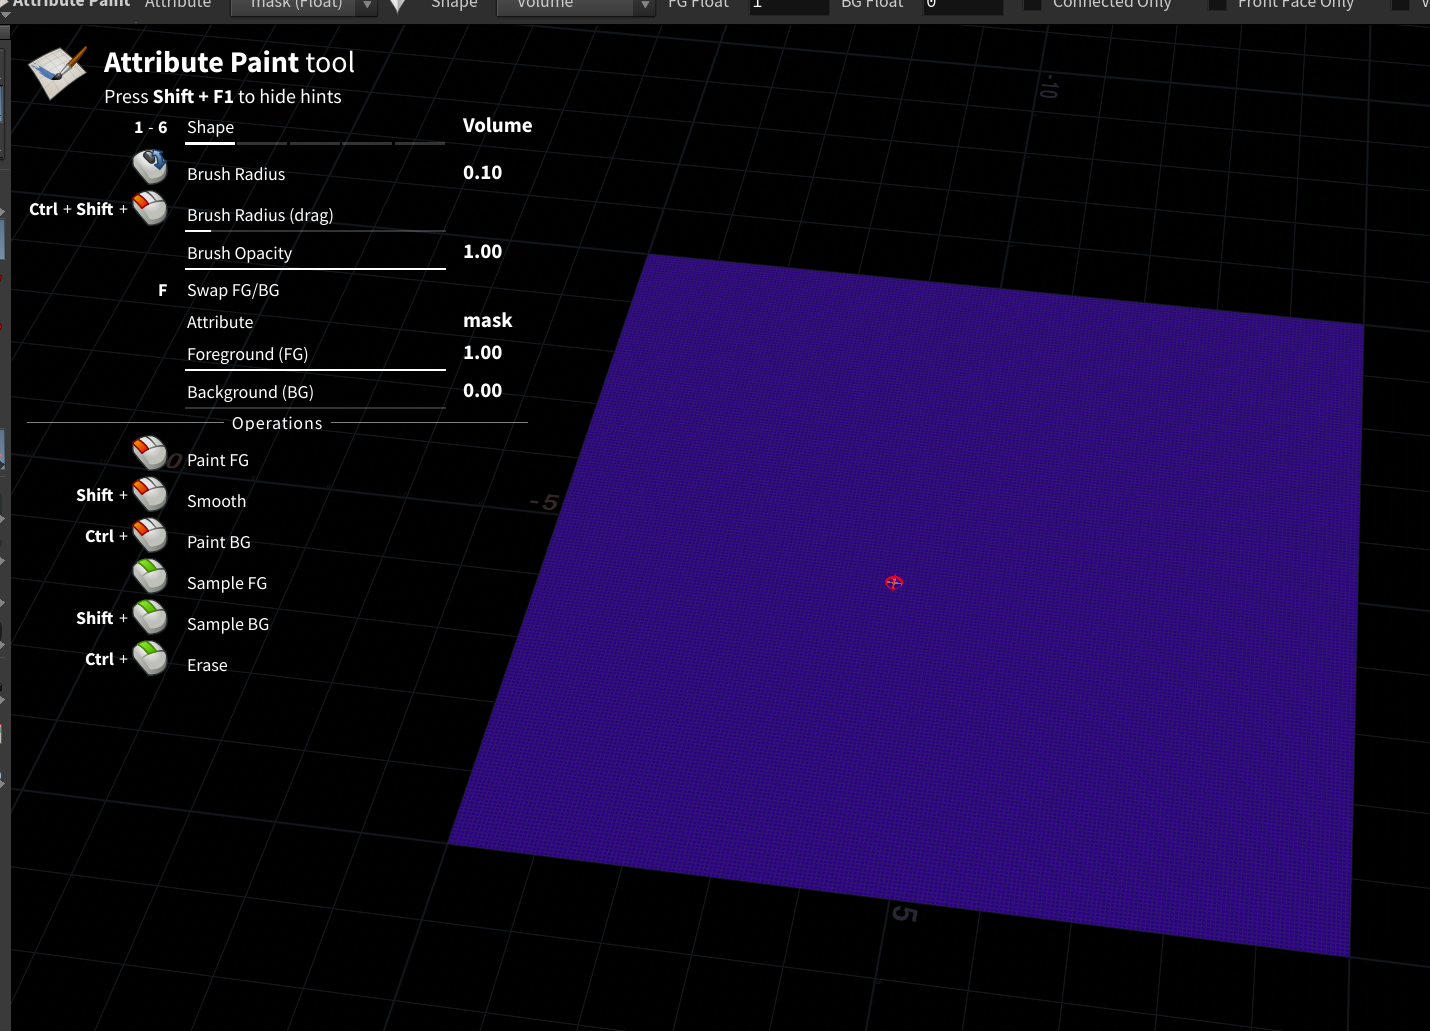Click the Brush Radius value 0.10
This screenshot has height=1031, width=1430.
click(482, 172)
